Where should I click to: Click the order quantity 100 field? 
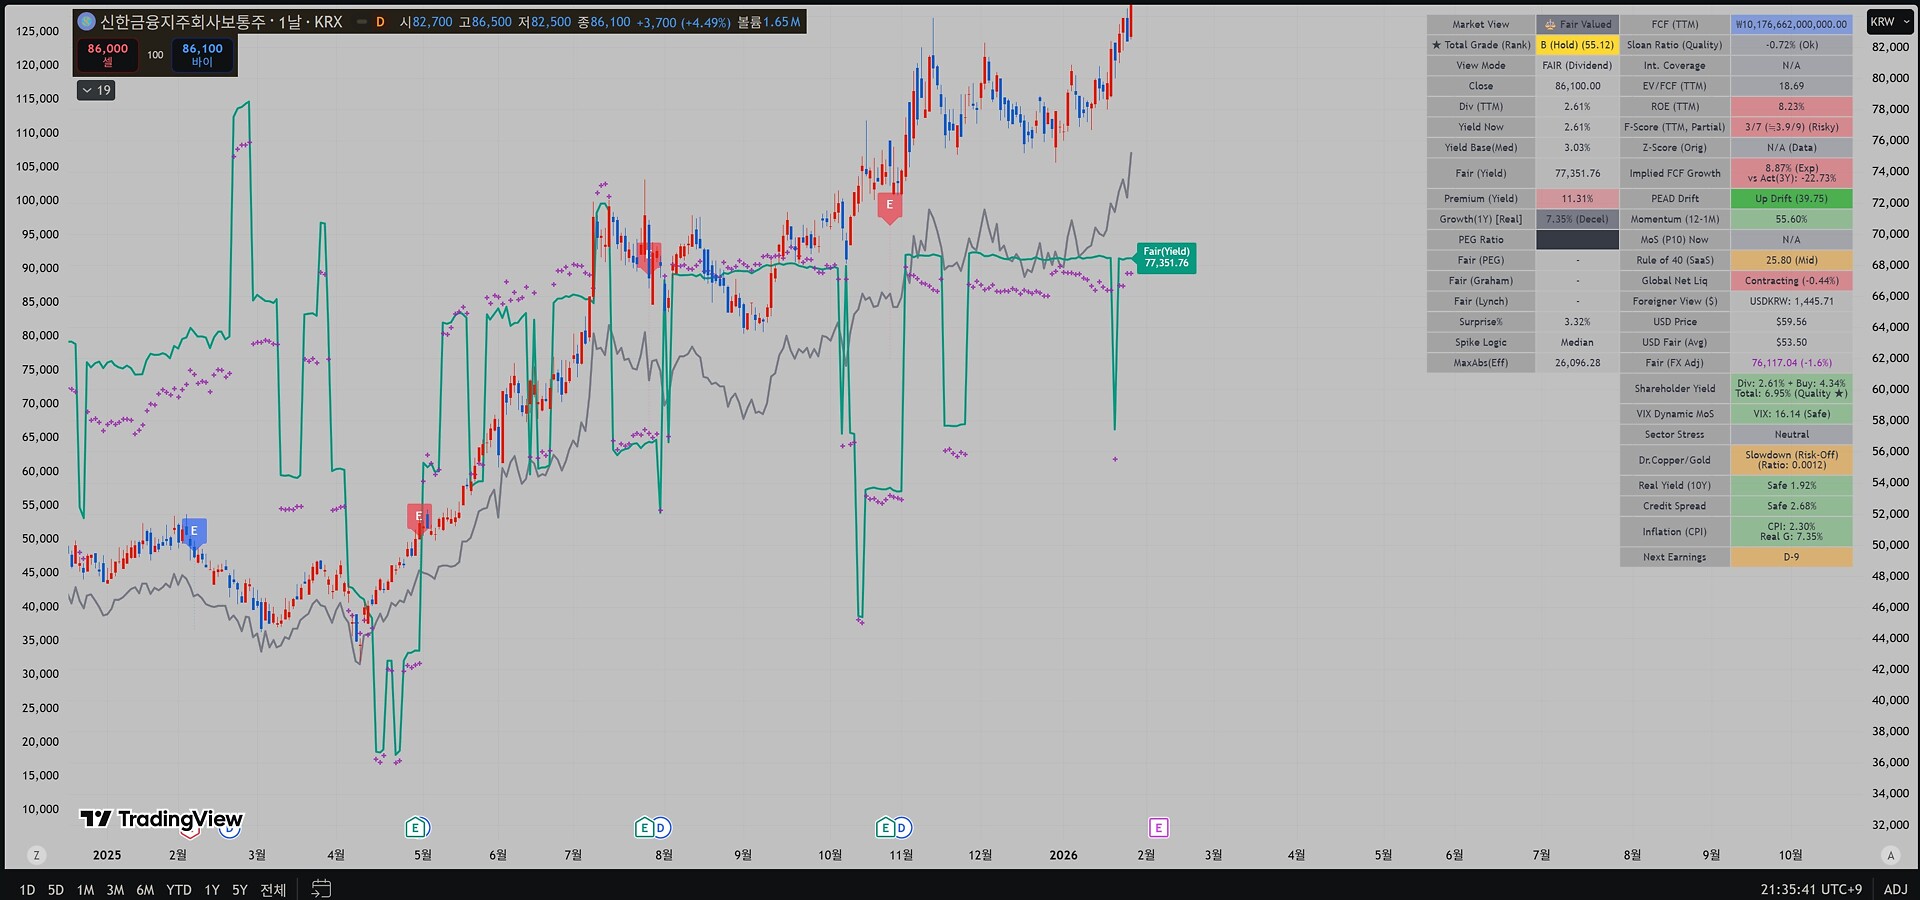point(155,55)
